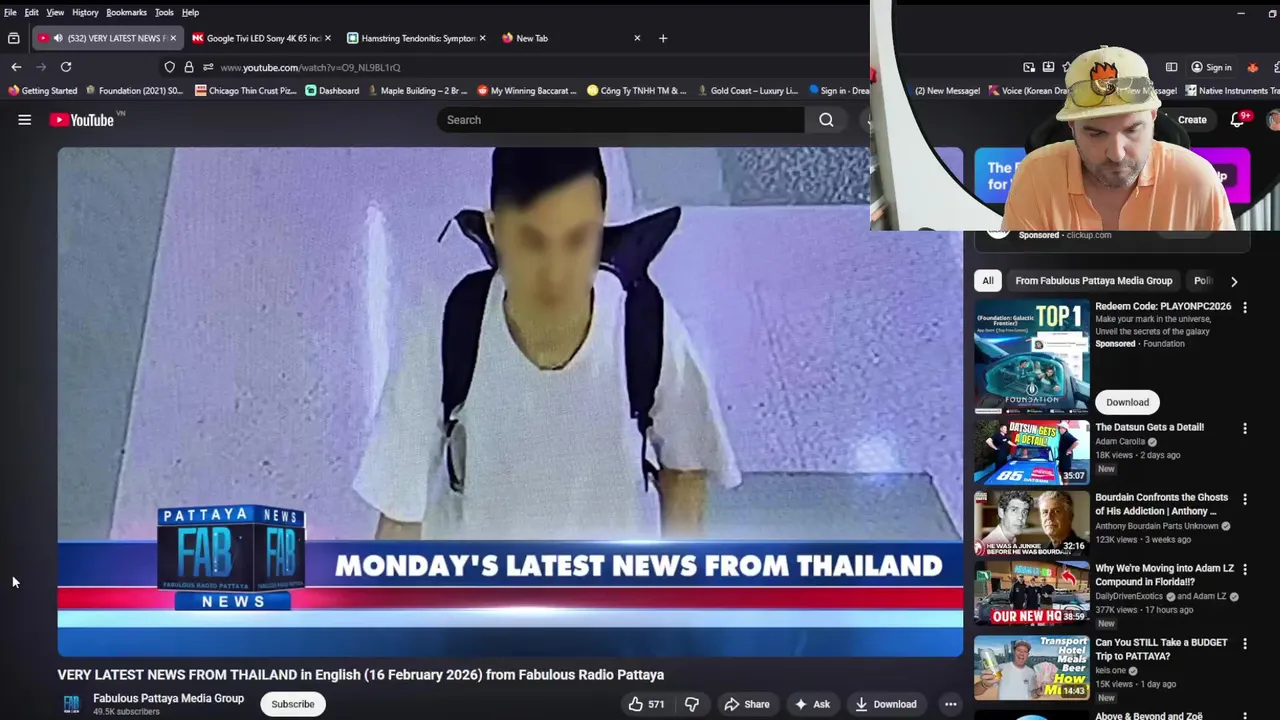The height and width of the screenshot is (720, 1280).
Task: Click the Ask button
Action: (811, 704)
